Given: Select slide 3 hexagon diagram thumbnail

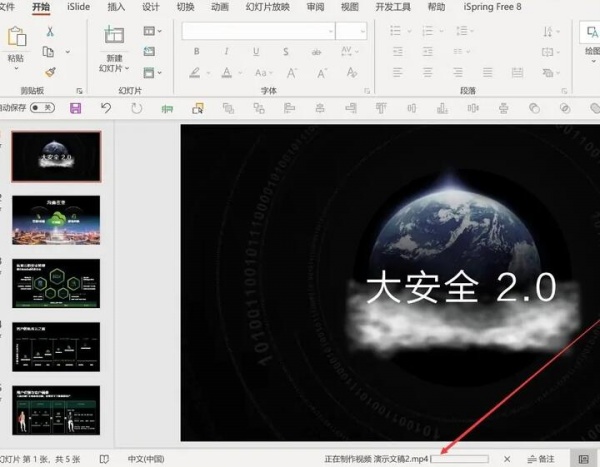Looking at the screenshot, I should tap(56, 284).
